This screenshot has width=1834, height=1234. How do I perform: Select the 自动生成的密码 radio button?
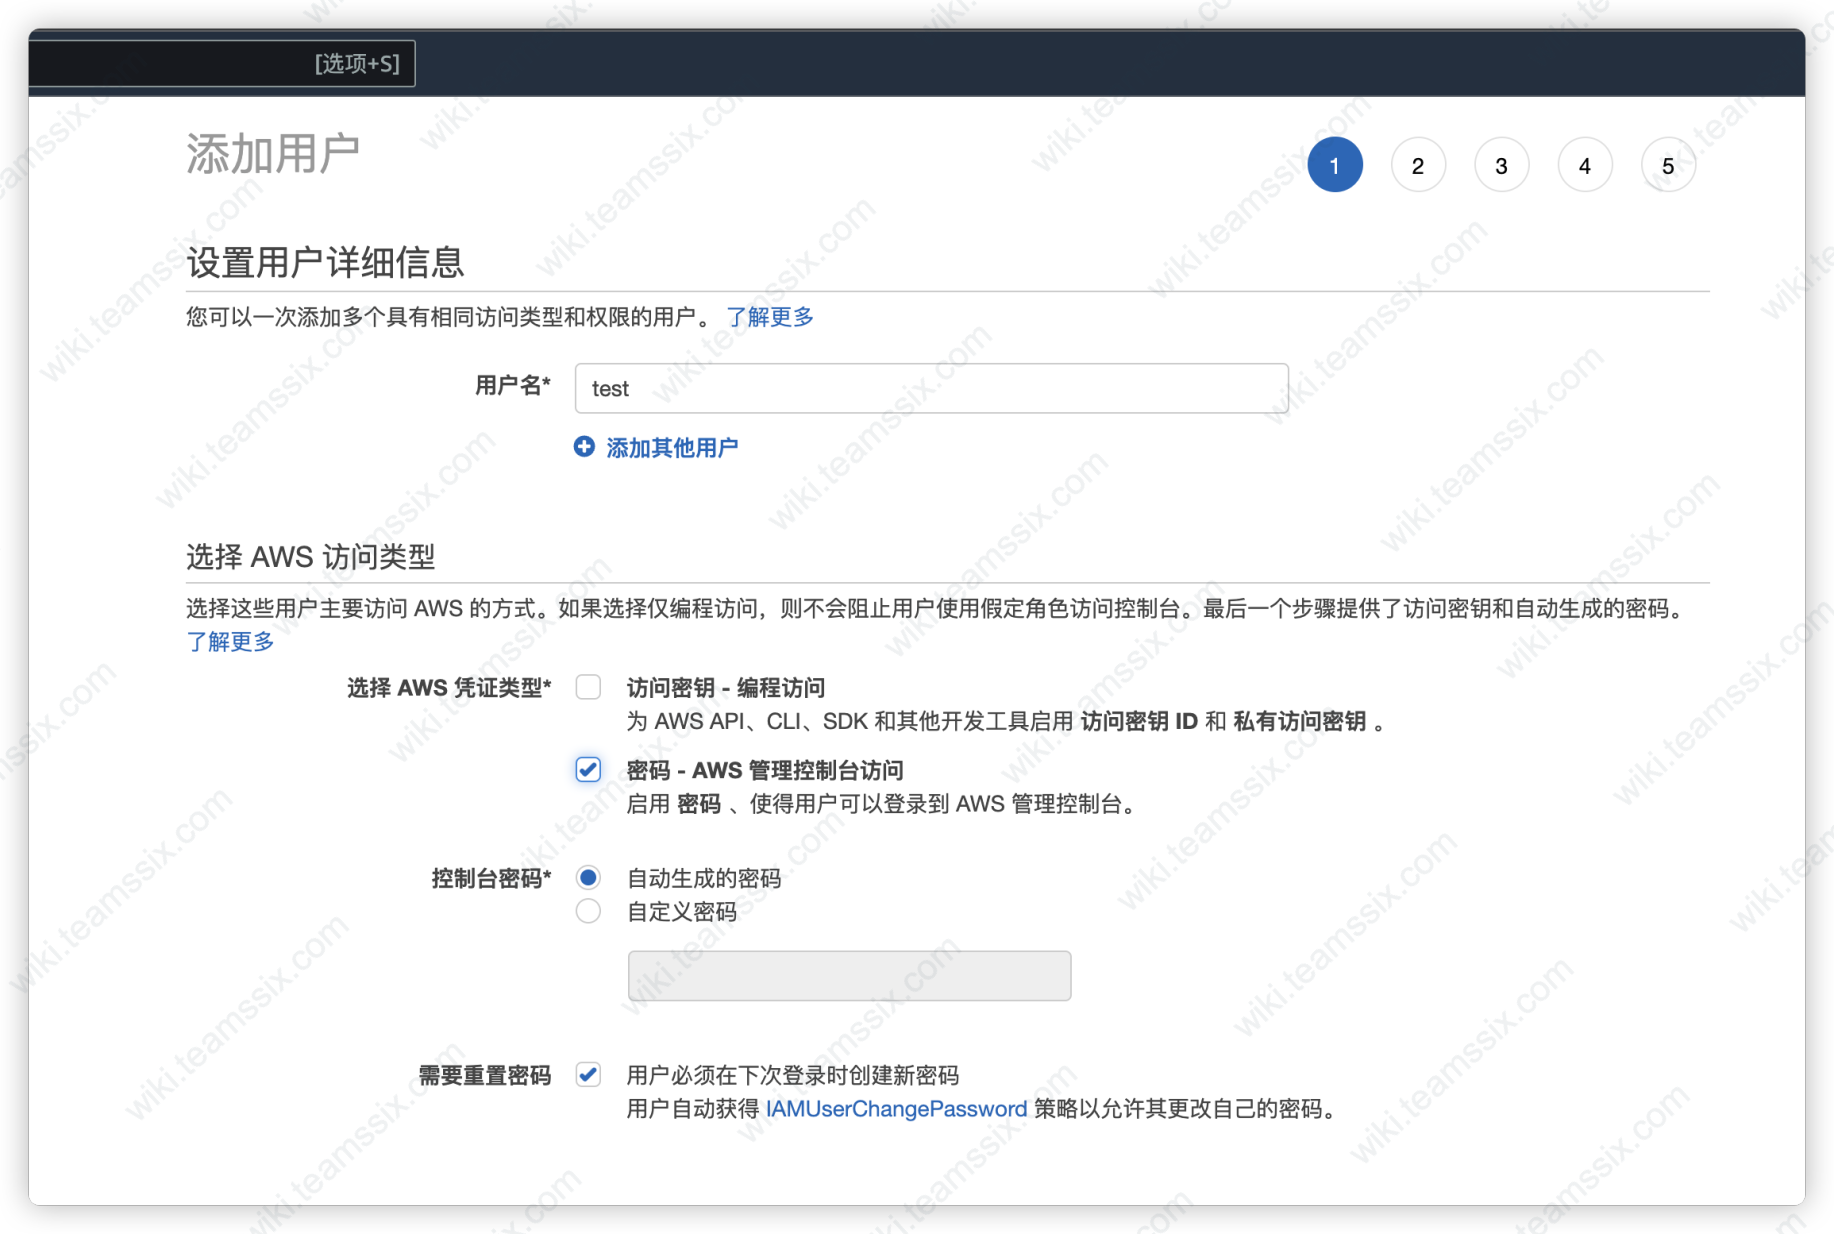point(588,878)
